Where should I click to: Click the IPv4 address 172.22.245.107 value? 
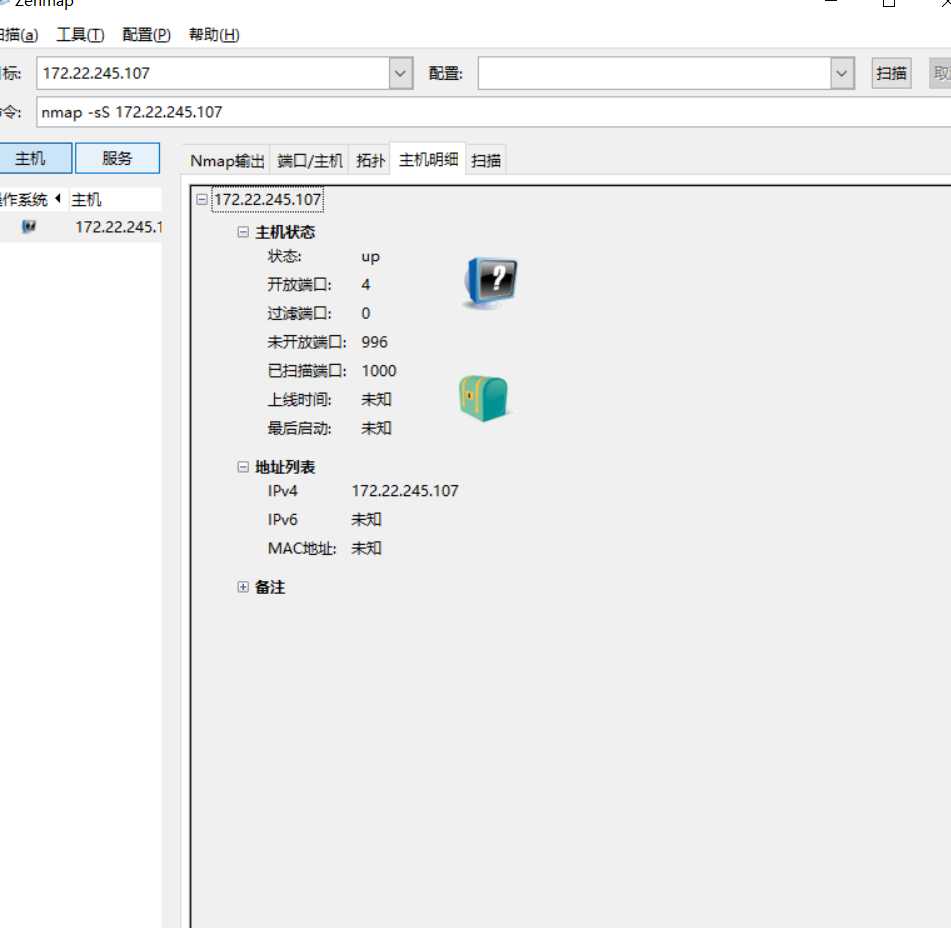click(x=405, y=491)
